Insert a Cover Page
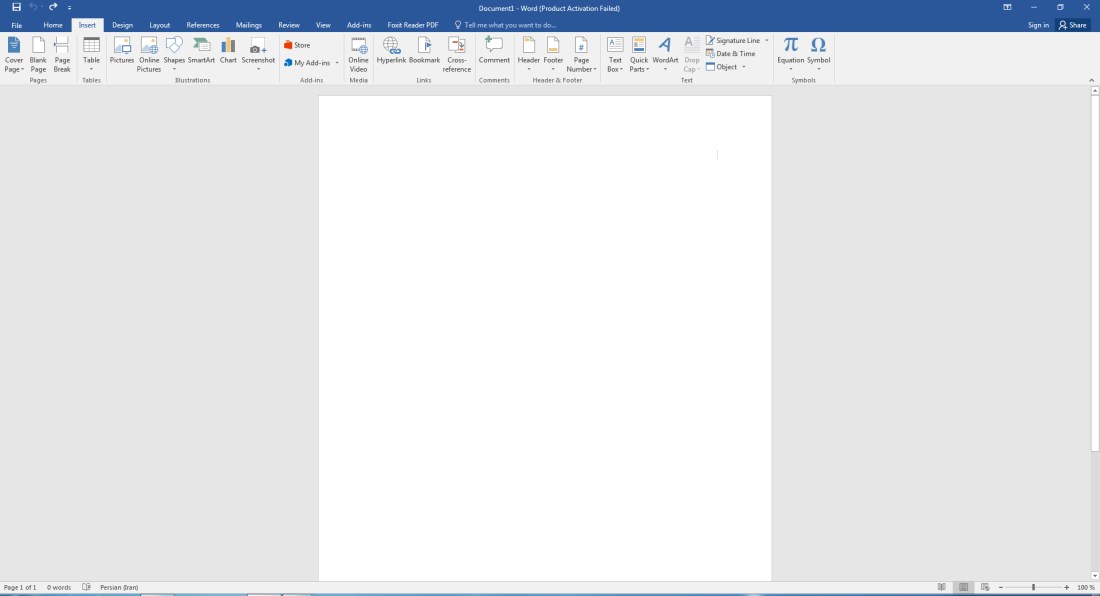Screen dimensions: 1100x596 [14, 55]
